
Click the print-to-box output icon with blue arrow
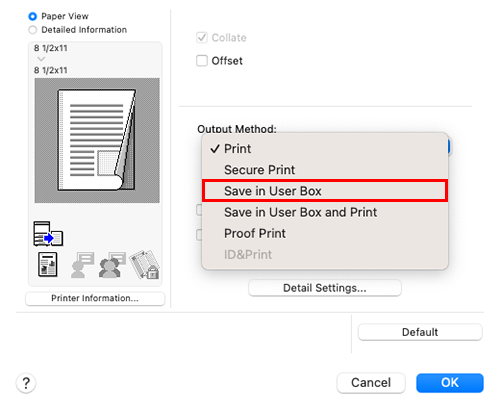pos(48,234)
